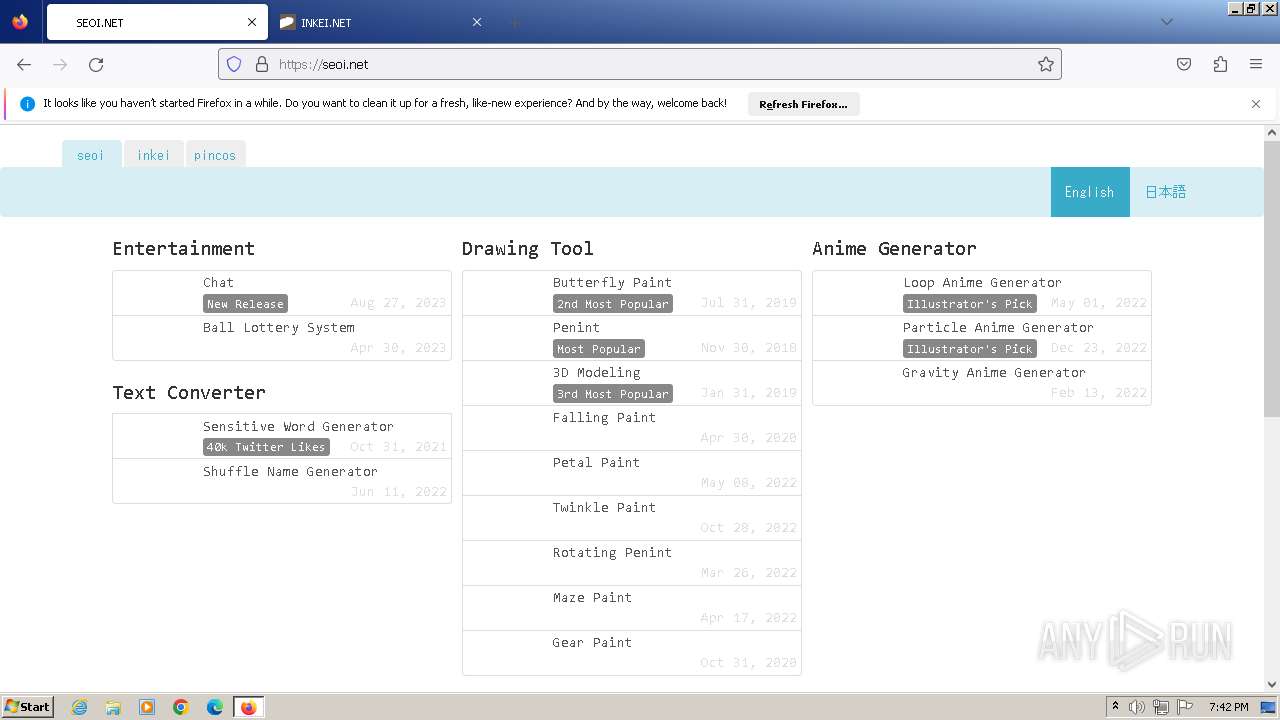Open the Action Center flag icon
The width and height of the screenshot is (1280, 720).
pyautogui.click(x=1185, y=707)
